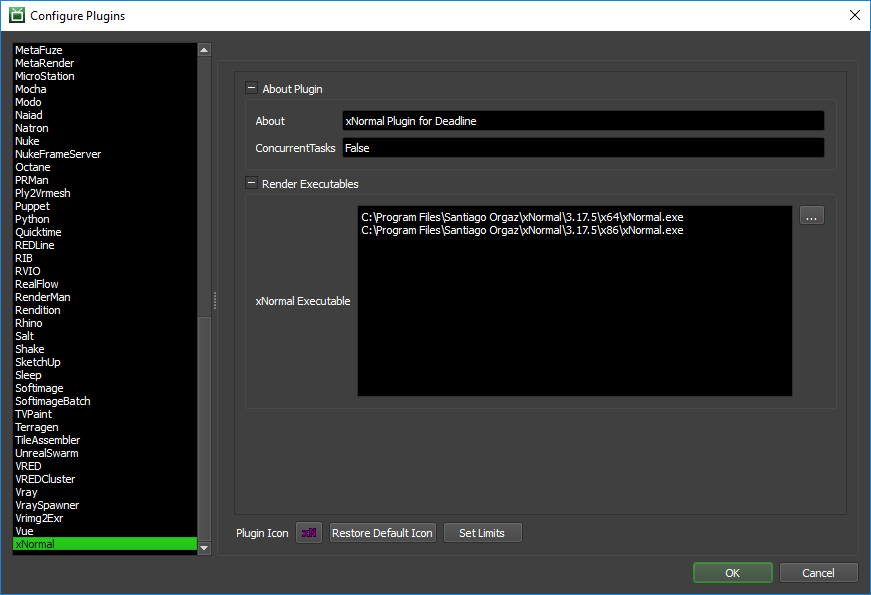Select the Nuke plugin in list

[x=28, y=141]
